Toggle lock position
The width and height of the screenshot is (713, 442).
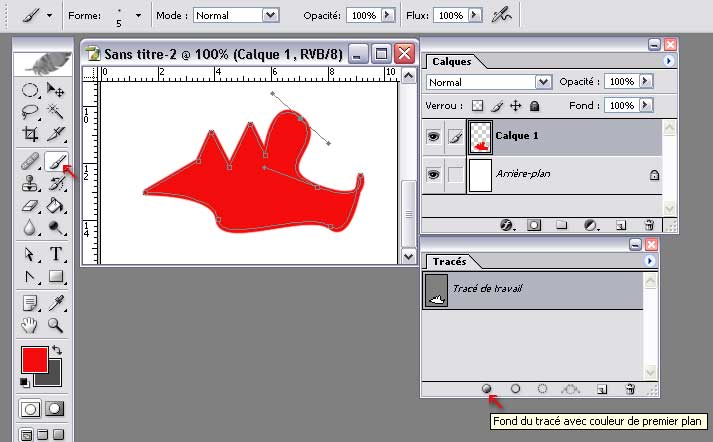click(515, 106)
